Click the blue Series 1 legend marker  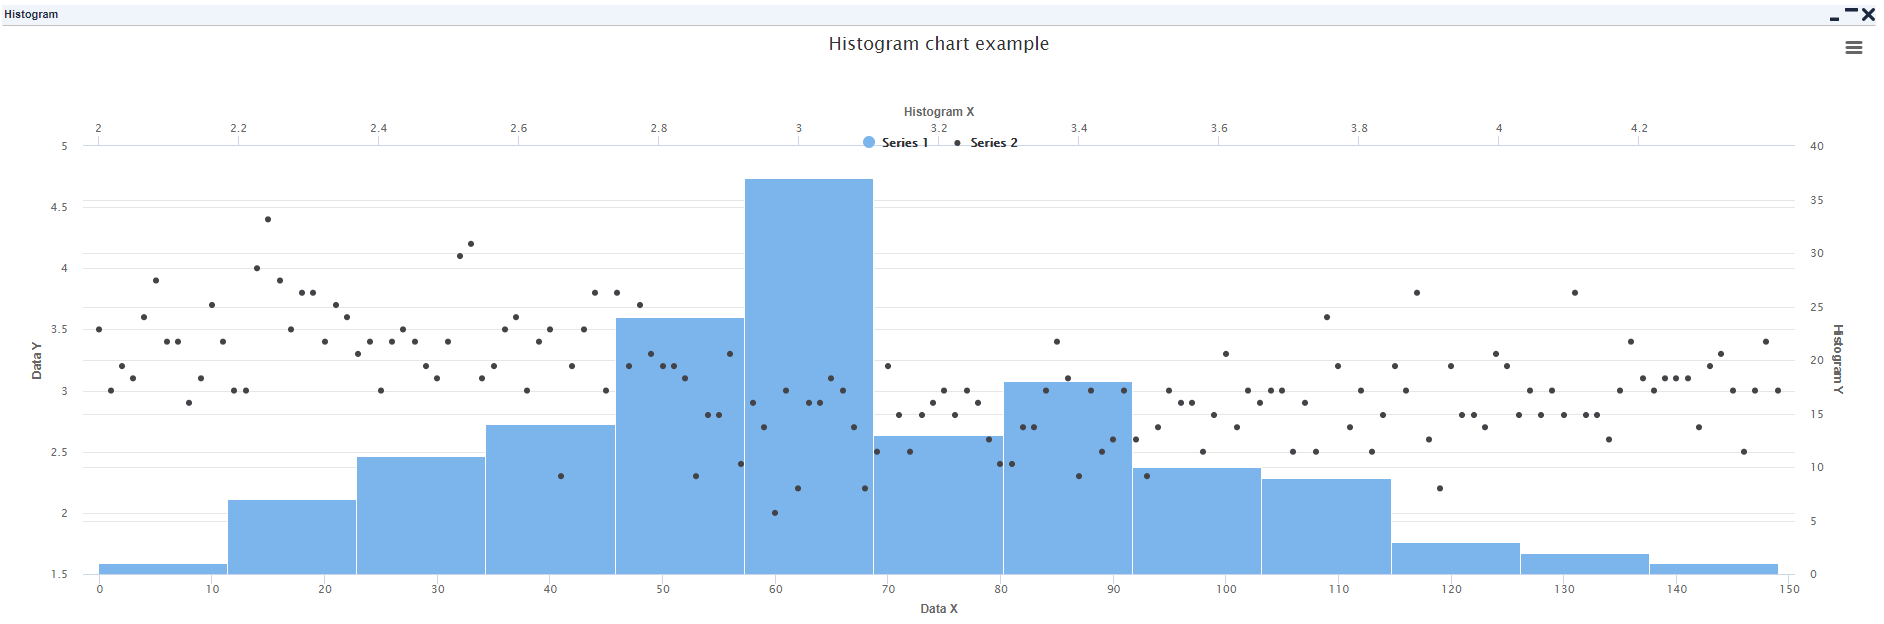869,143
